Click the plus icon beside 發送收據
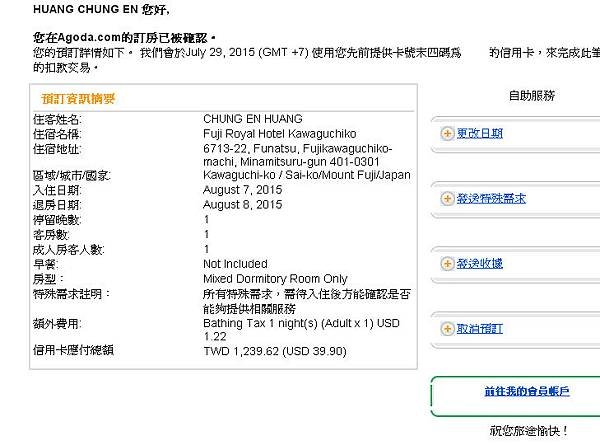Screen dimensions: 600x445 446,263
